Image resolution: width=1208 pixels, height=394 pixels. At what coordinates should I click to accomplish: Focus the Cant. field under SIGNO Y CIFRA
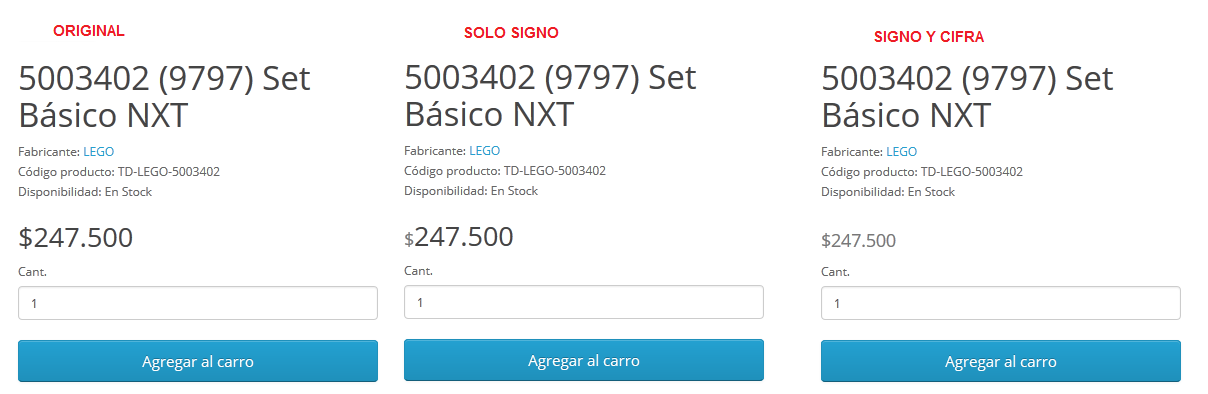[x=1001, y=303]
